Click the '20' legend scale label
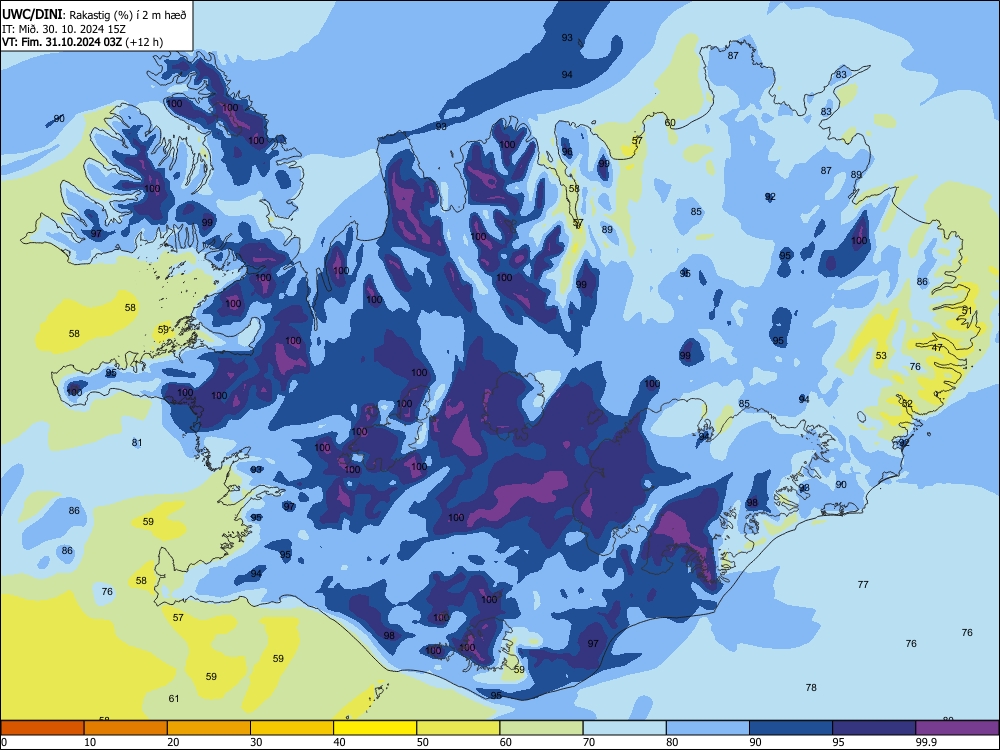This screenshot has width=1000, height=750. (x=173, y=742)
